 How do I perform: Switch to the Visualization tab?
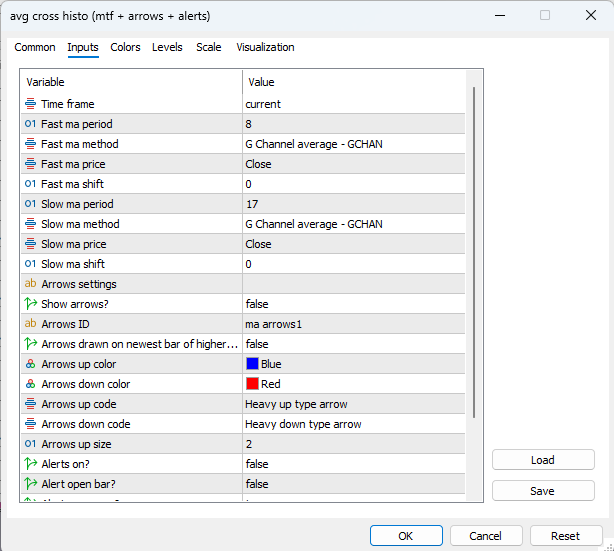265,47
